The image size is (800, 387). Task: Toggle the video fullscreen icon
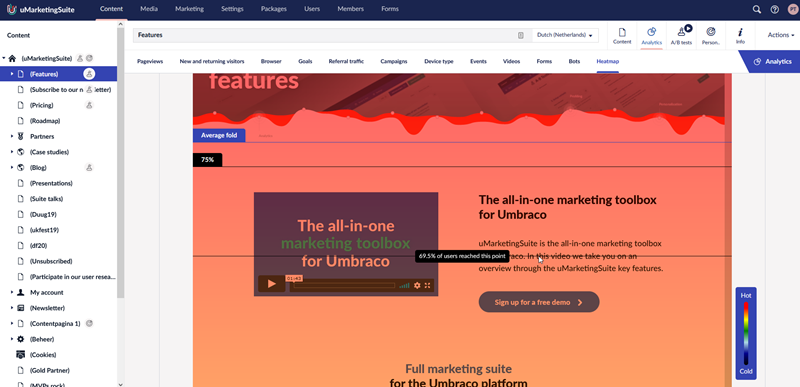click(x=428, y=286)
